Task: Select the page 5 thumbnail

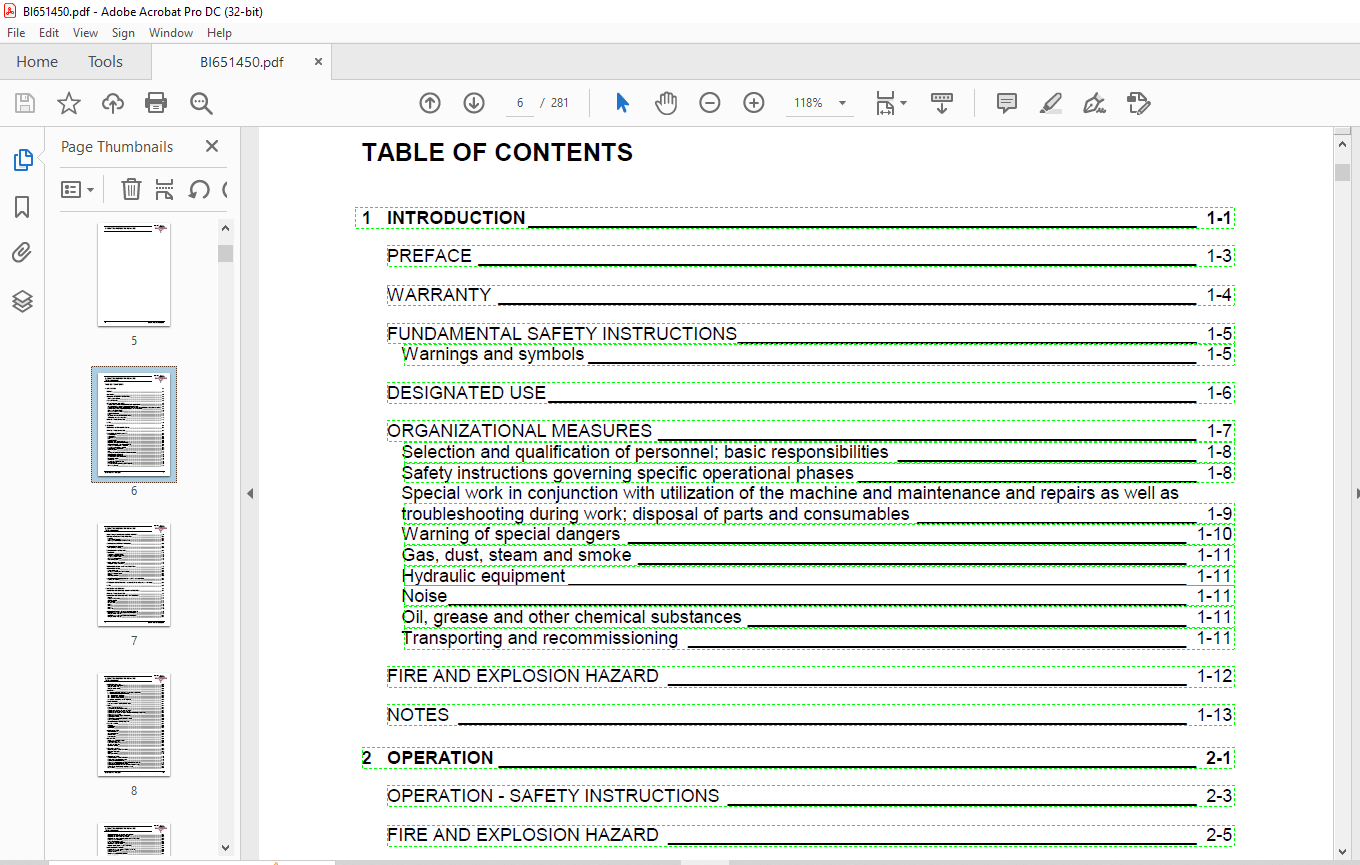Action: pyautogui.click(x=134, y=275)
